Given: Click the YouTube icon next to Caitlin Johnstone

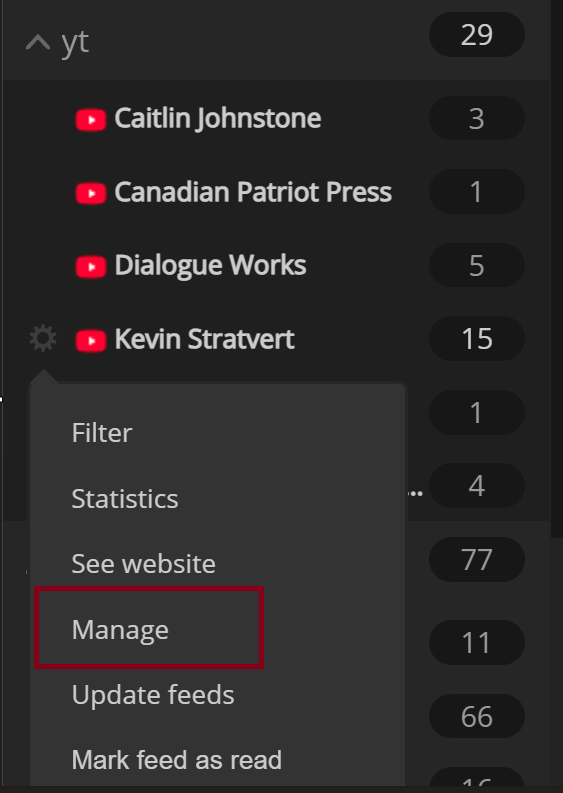Looking at the screenshot, I should coord(91,120).
